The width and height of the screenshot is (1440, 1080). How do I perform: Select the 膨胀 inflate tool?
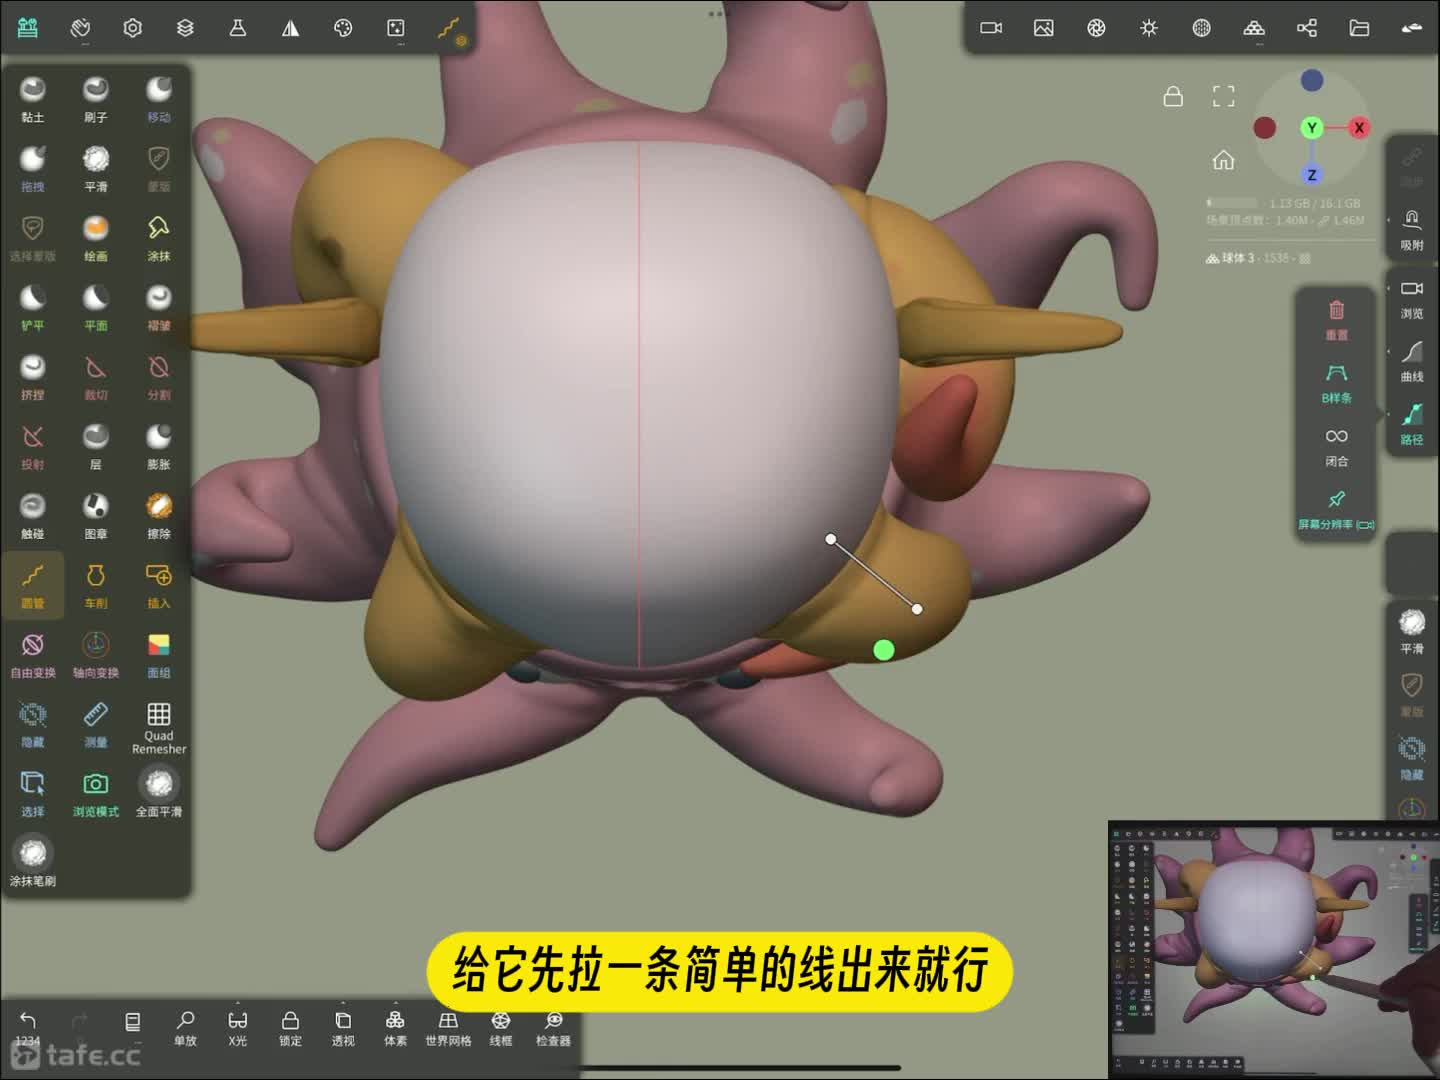click(159, 446)
